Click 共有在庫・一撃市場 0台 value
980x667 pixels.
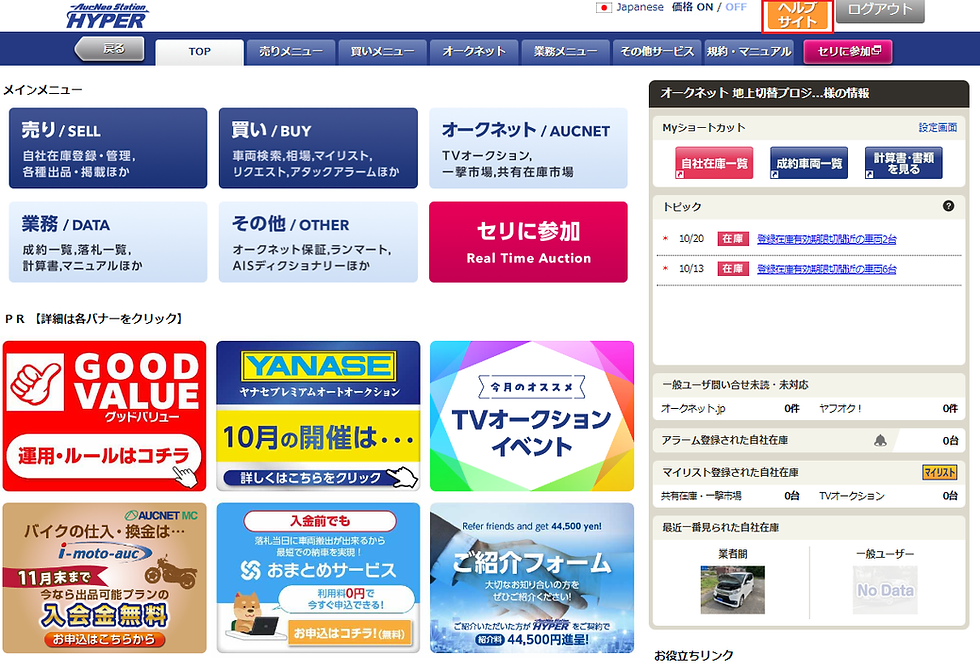[792, 496]
